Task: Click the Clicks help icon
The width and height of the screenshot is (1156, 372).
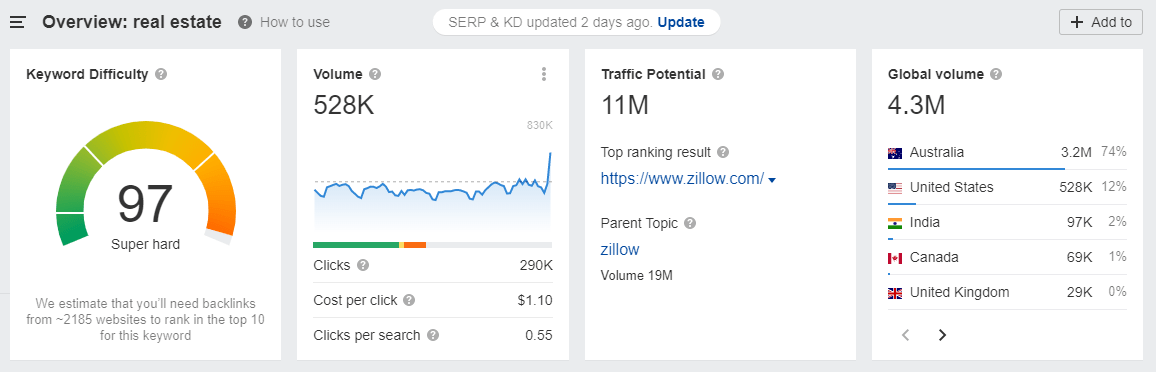Action: pos(363,265)
